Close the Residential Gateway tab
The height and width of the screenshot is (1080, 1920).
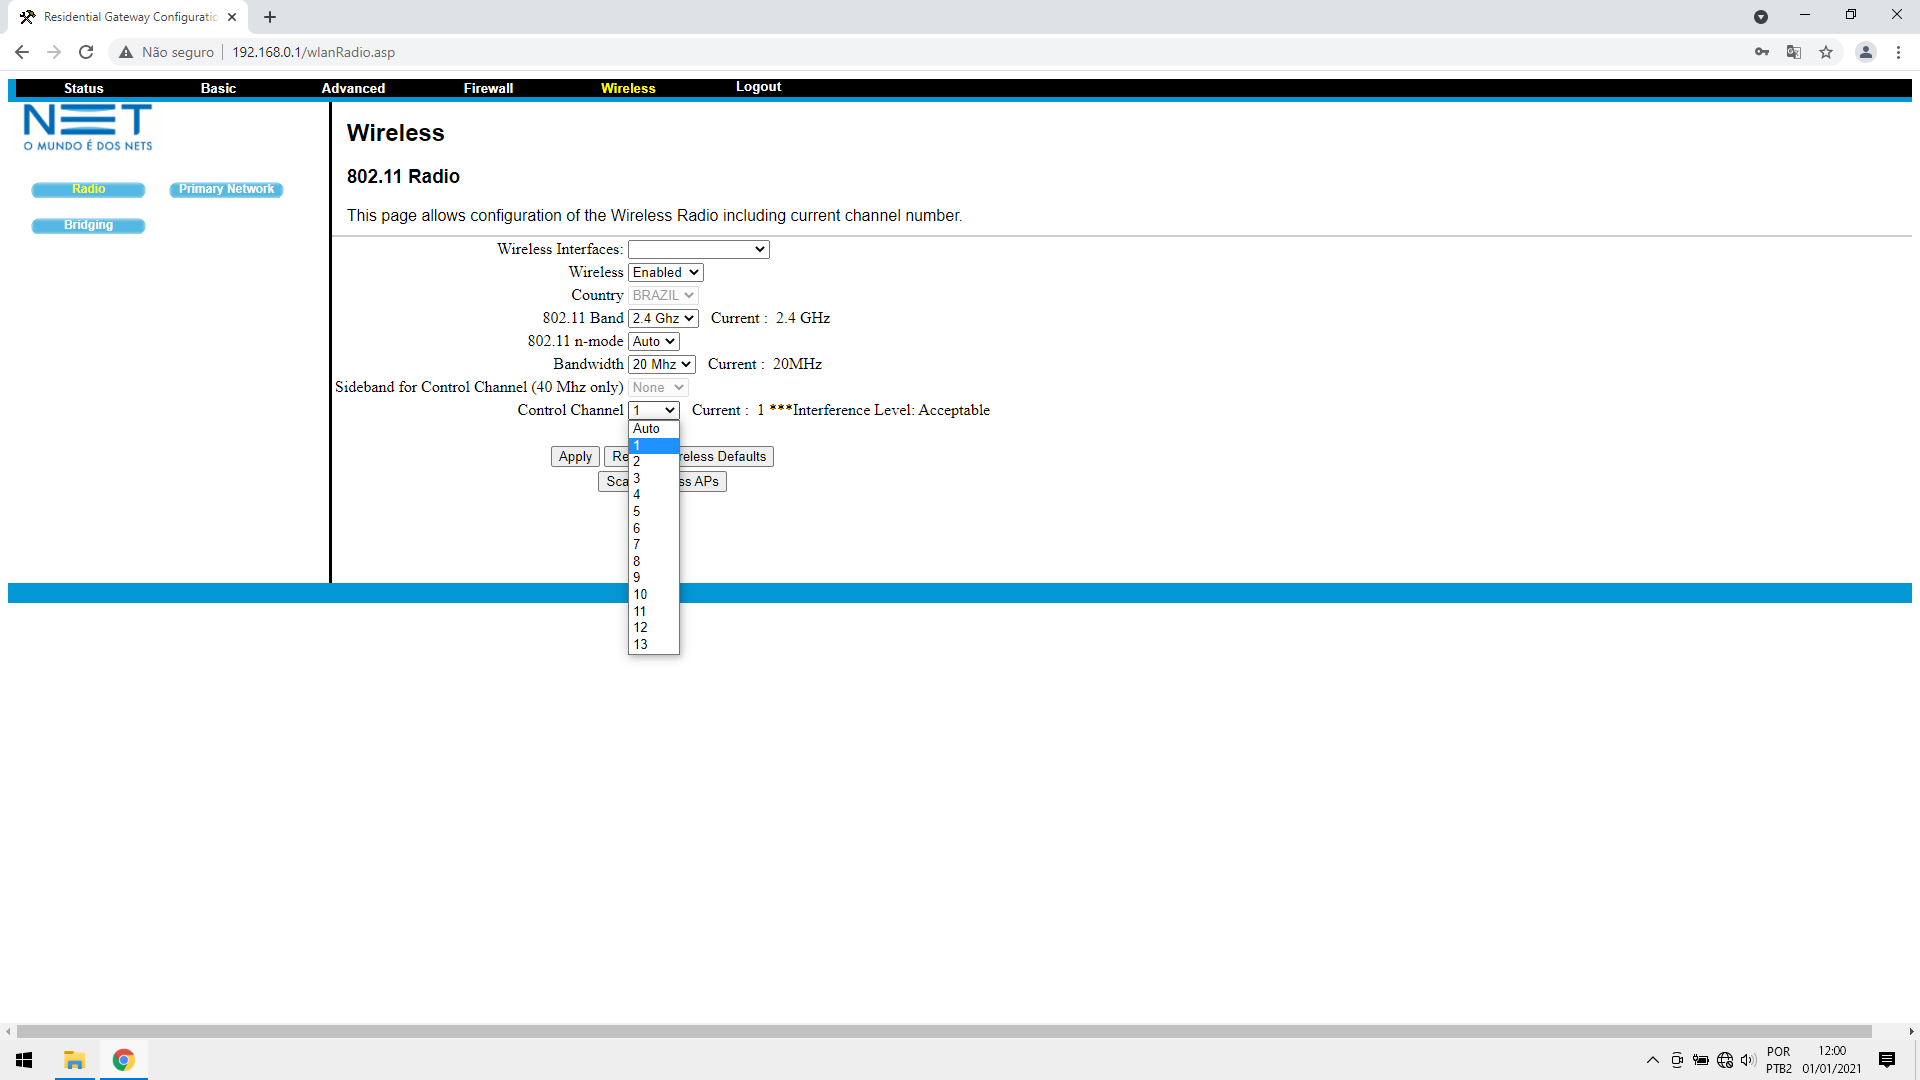(232, 17)
